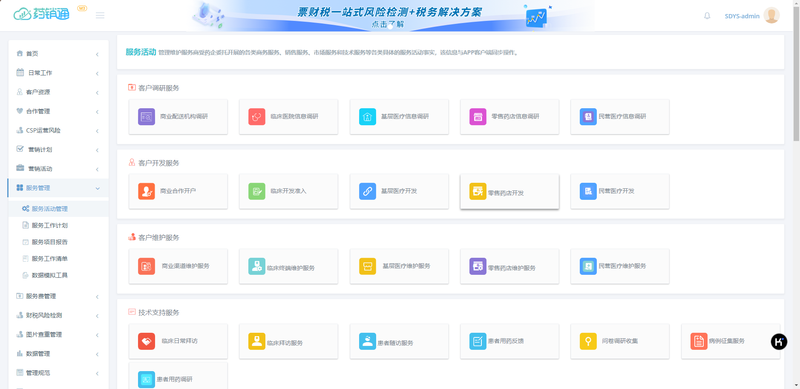This screenshot has width=800, height=389.
Task: Open the 商业合作开户 orange person icon
Action: point(146,191)
